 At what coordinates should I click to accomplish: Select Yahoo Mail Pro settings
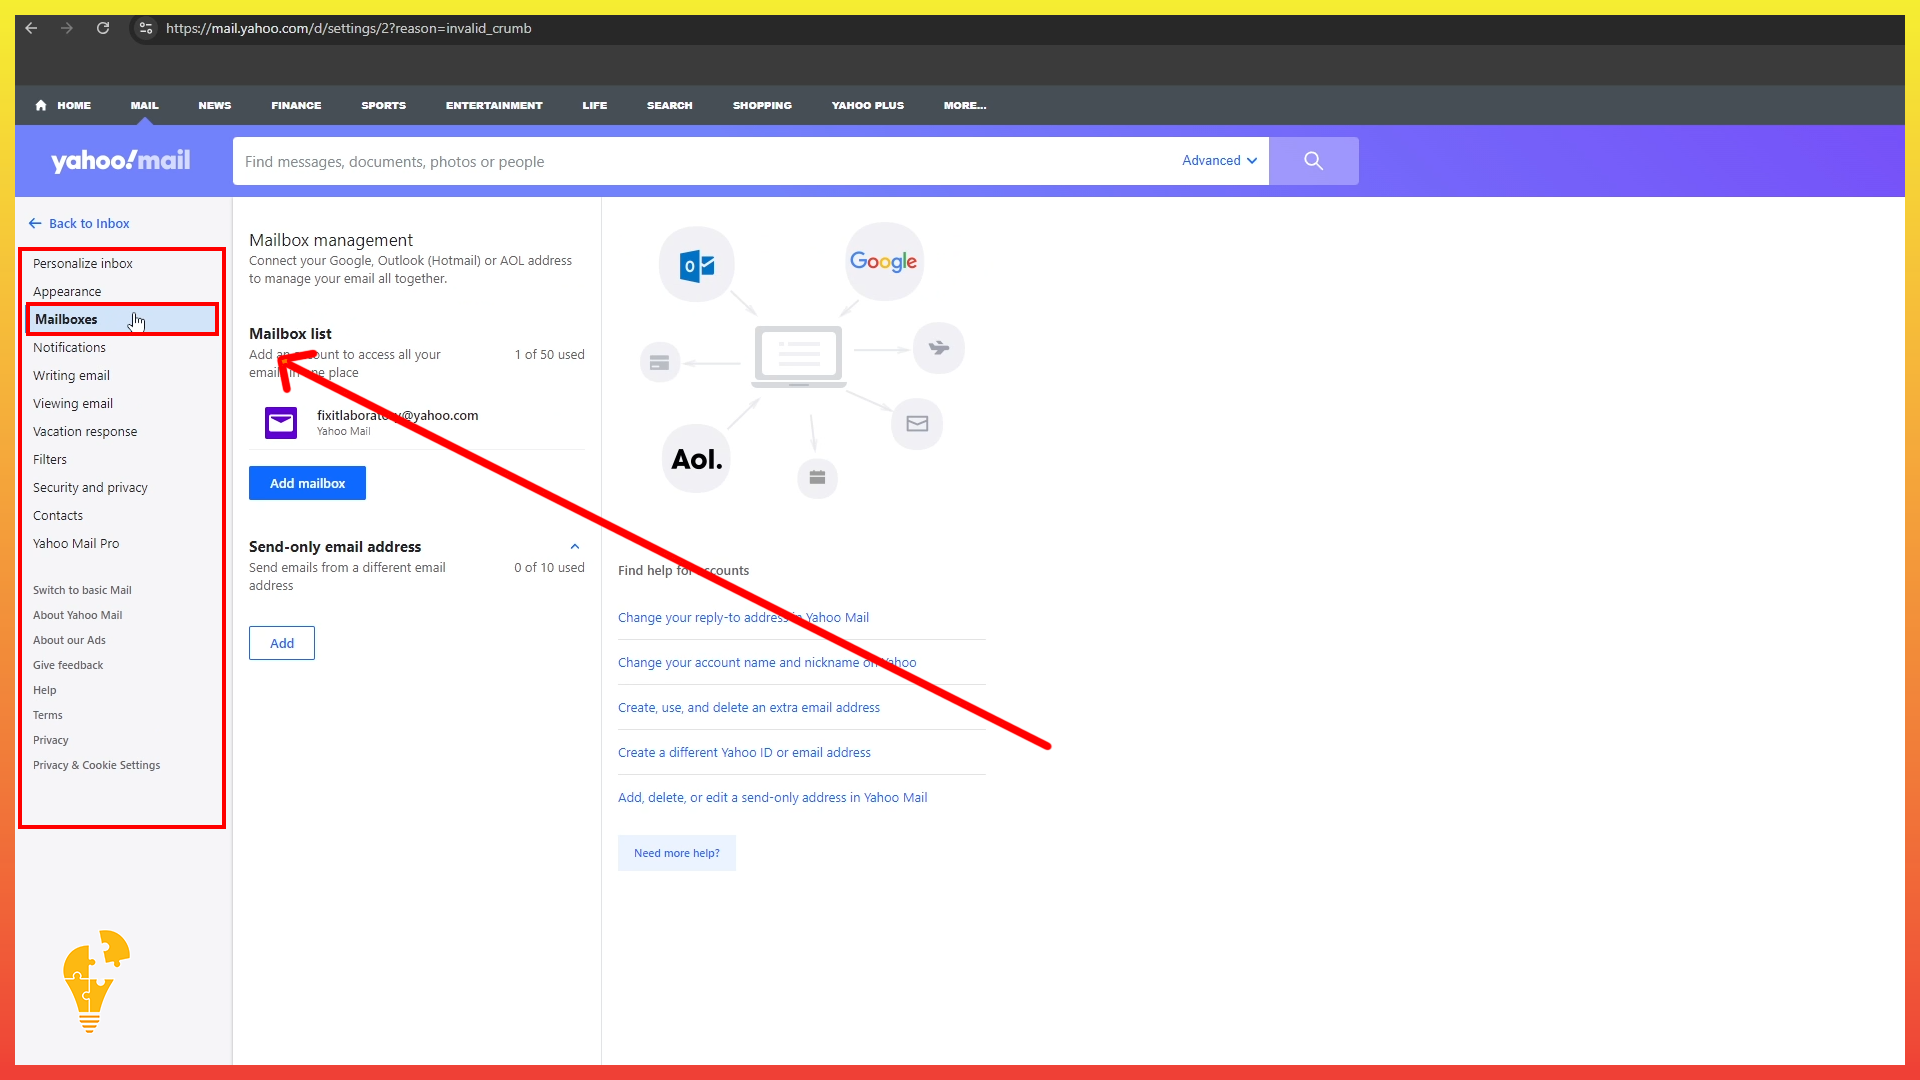tap(76, 543)
